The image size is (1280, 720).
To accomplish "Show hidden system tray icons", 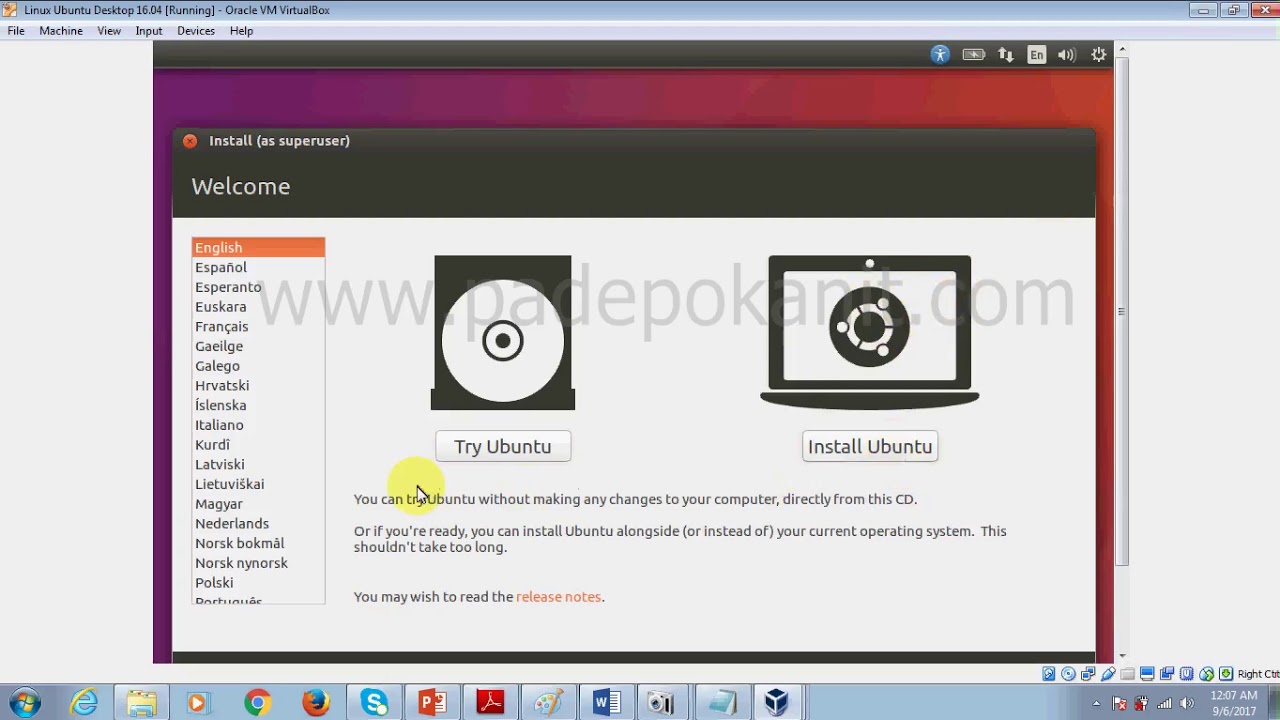I will pos(1096,703).
